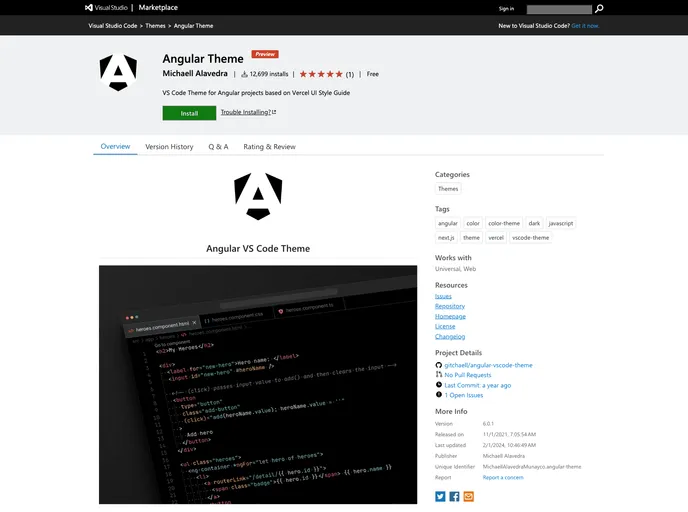Open the Homepage resource link
Screen dimensions: 688x512
pos(450,316)
